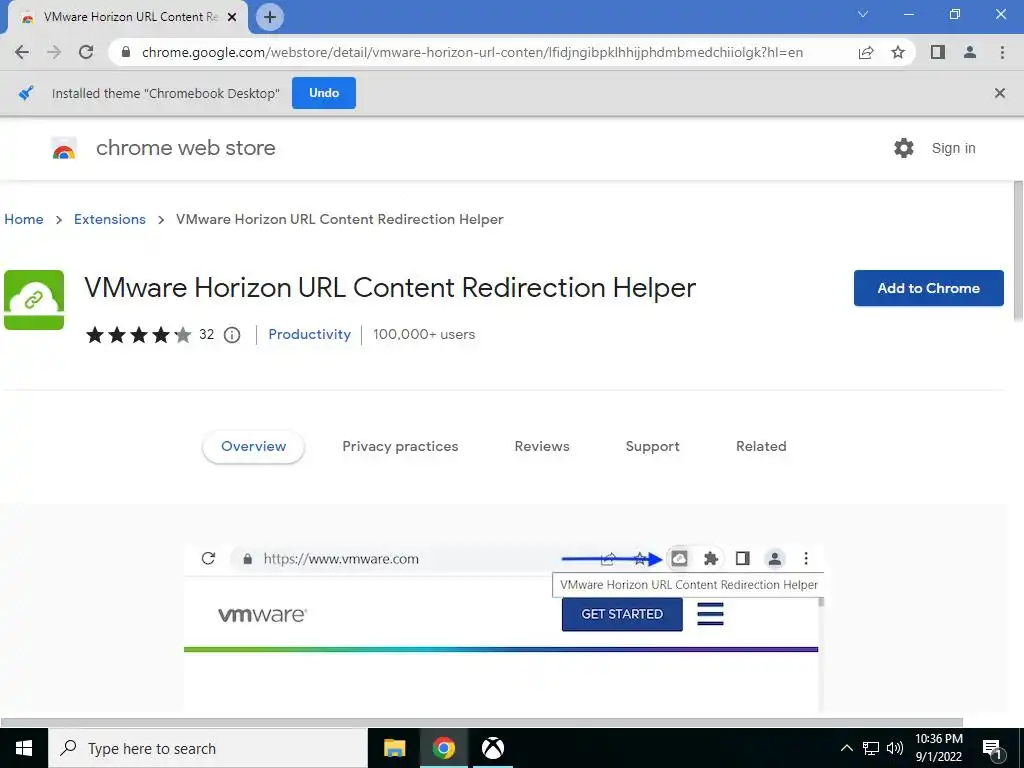This screenshot has height=768, width=1024.
Task: Open the rating info icon
Action: [x=232, y=335]
